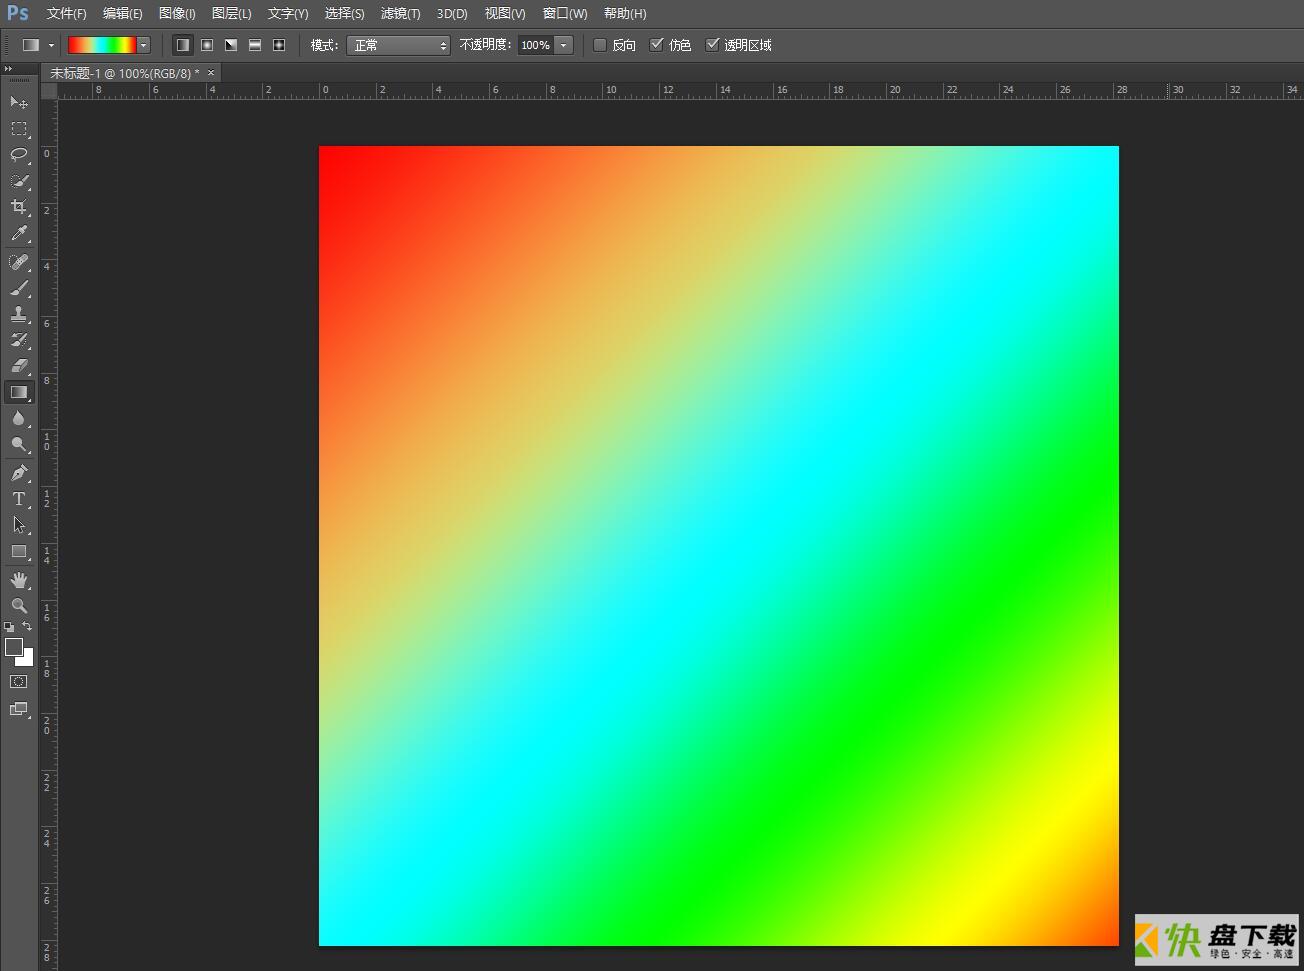Open the 文字(Y) menu
This screenshot has width=1304, height=971.
click(x=288, y=13)
